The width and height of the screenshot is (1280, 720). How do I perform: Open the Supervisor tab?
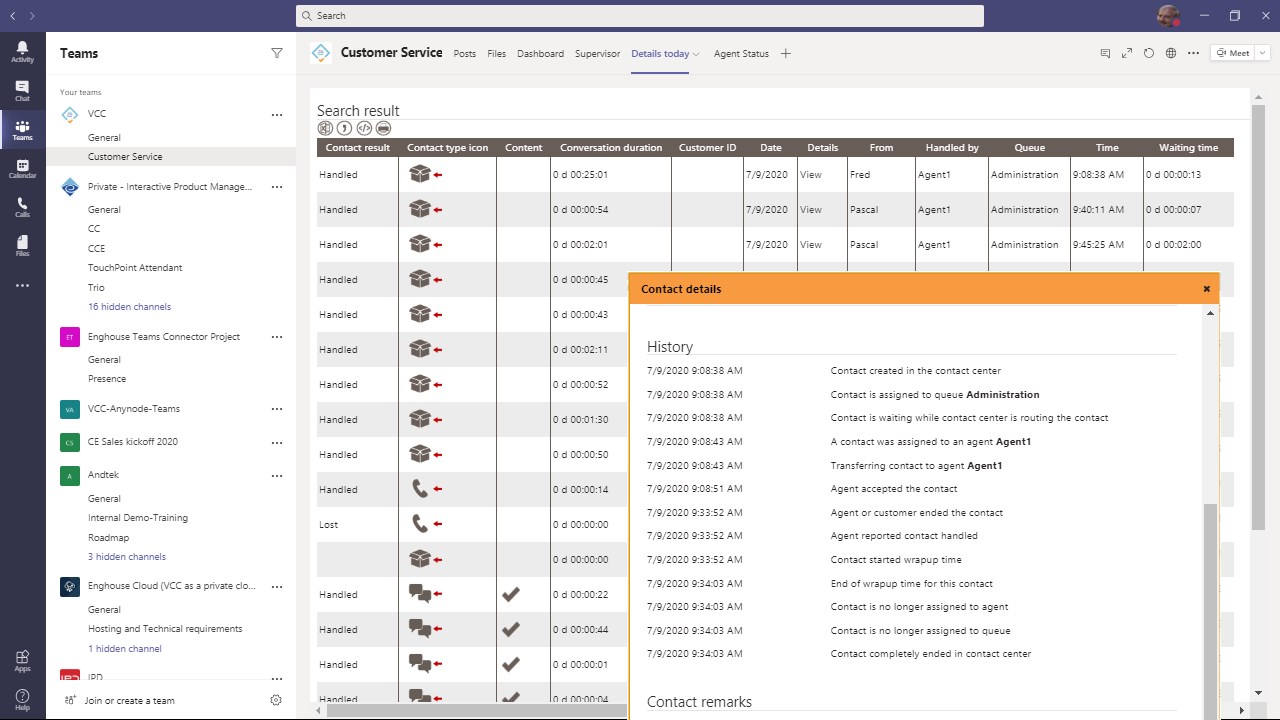597,54
